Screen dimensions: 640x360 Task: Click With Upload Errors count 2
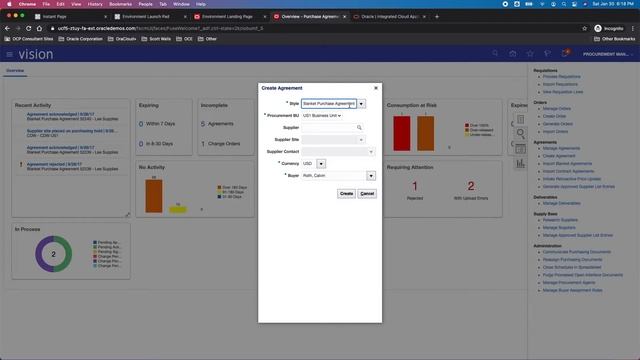coord(471,187)
